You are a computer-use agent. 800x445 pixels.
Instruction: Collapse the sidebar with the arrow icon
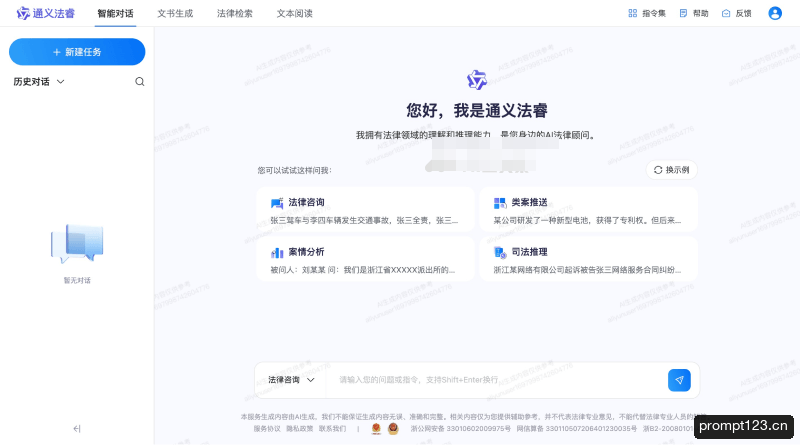(77, 429)
